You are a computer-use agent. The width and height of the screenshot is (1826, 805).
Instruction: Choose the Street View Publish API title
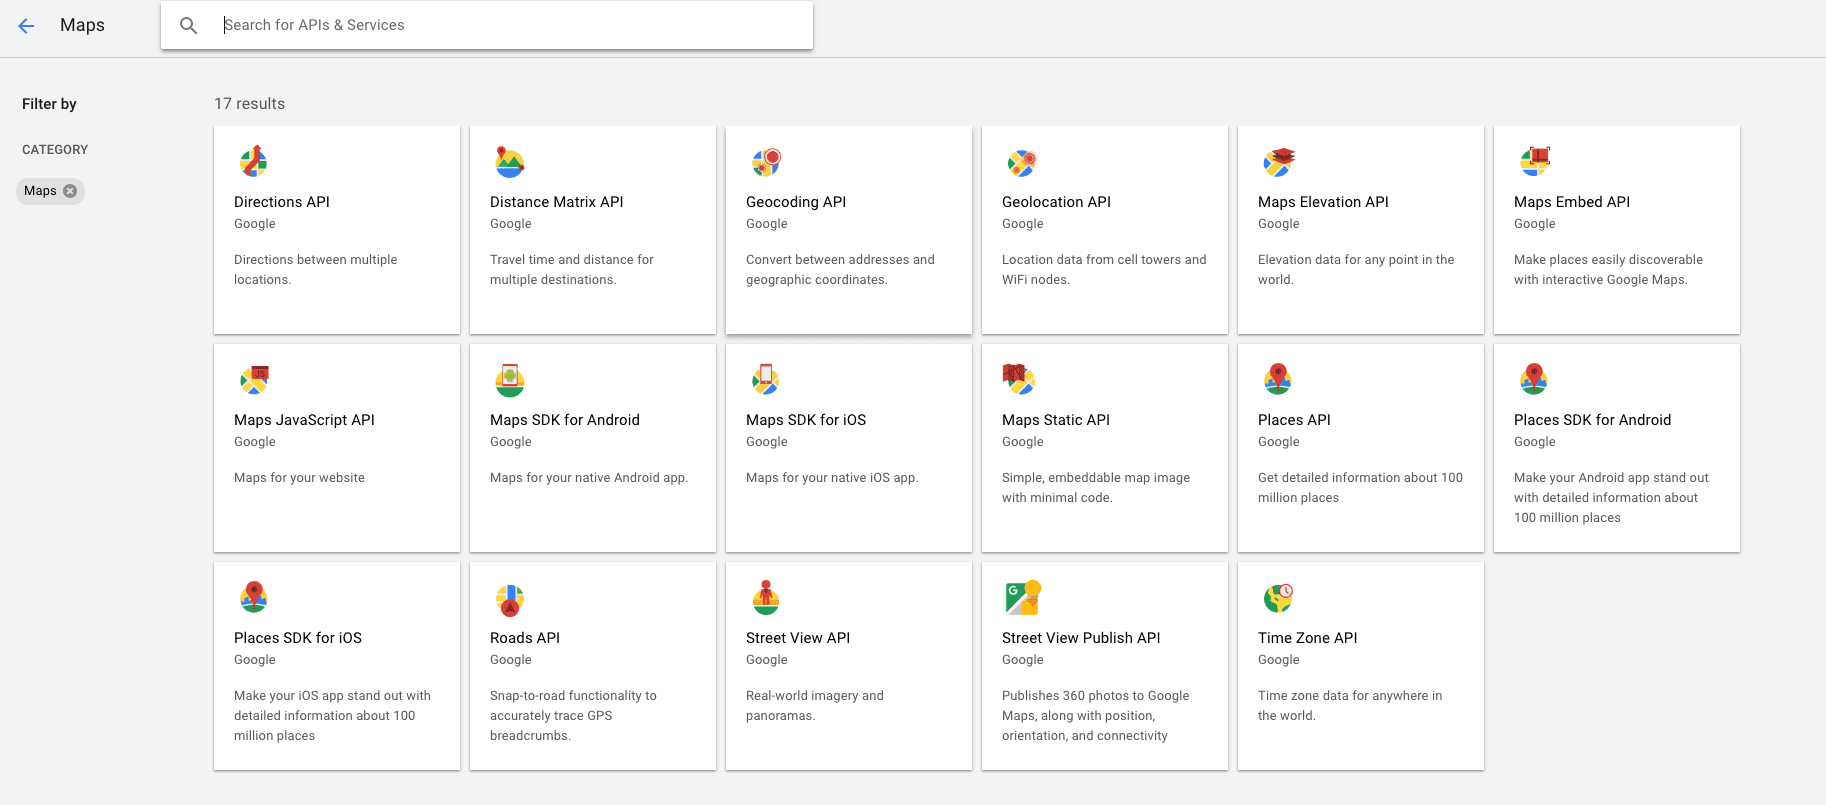coord(1081,638)
